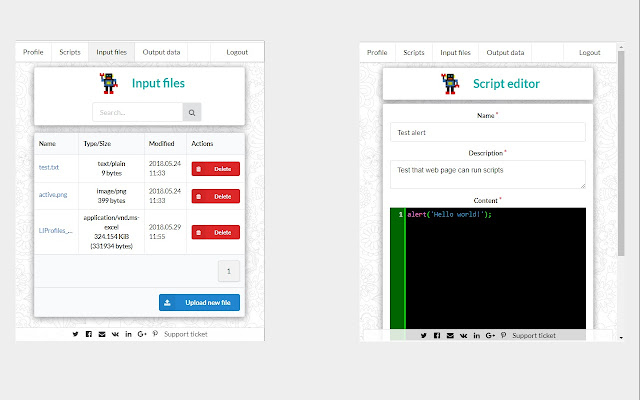Image resolution: width=640 pixels, height=400 pixels.
Task: Open Input files tab in Script editor window
Action: pyautogui.click(x=455, y=52)
